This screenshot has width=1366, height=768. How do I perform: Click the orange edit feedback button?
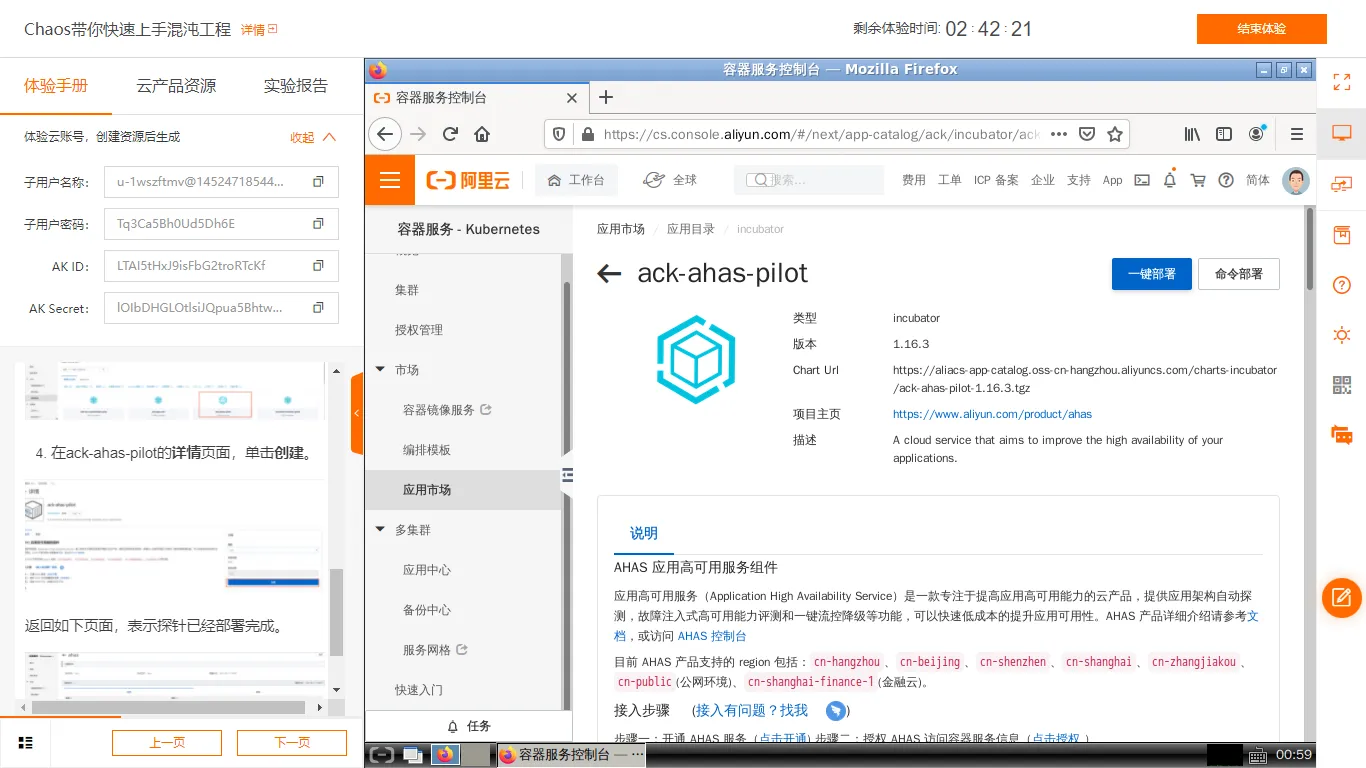[1342, 598]
